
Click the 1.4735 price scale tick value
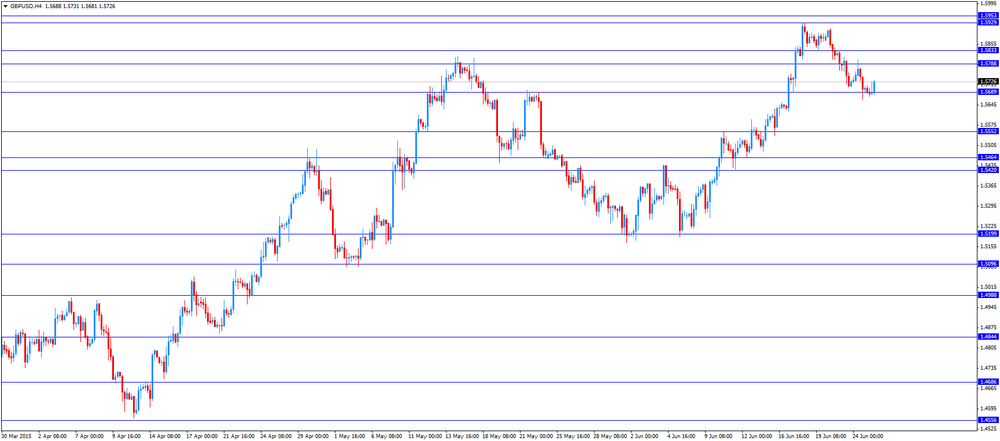pos(987,368)
